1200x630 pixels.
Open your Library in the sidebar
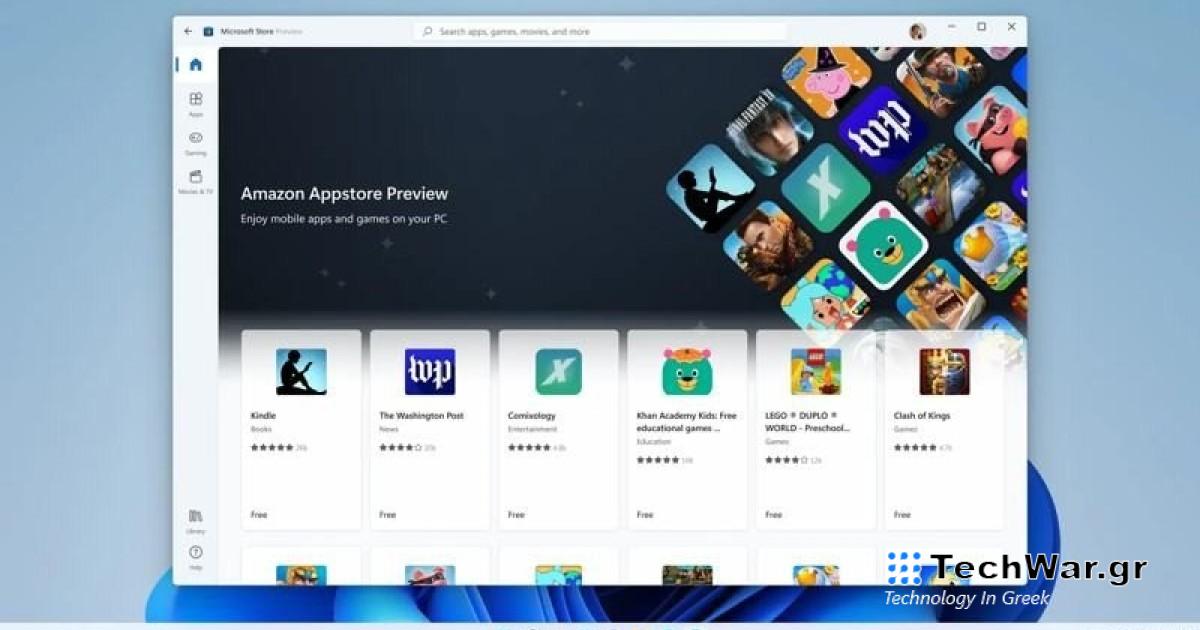click(x=196, y=518)
